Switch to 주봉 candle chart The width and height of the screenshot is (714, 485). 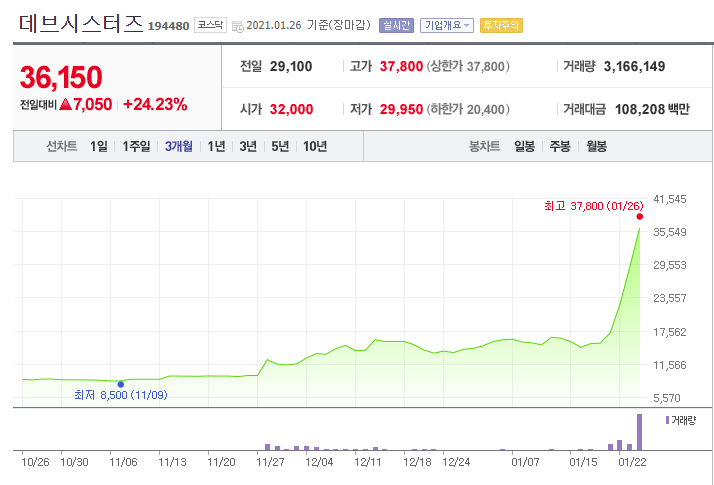click(x=560, y=146)
